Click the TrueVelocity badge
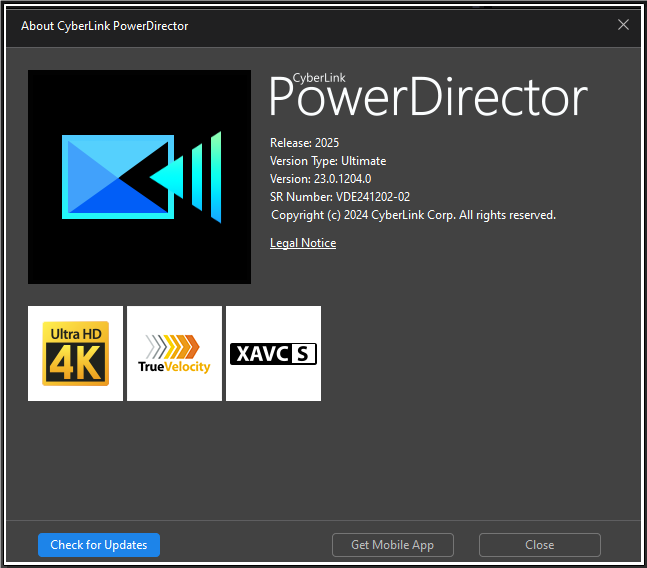The height and width of the screenshot is (568, 647). pyautogui.click(x=175, y=354)
